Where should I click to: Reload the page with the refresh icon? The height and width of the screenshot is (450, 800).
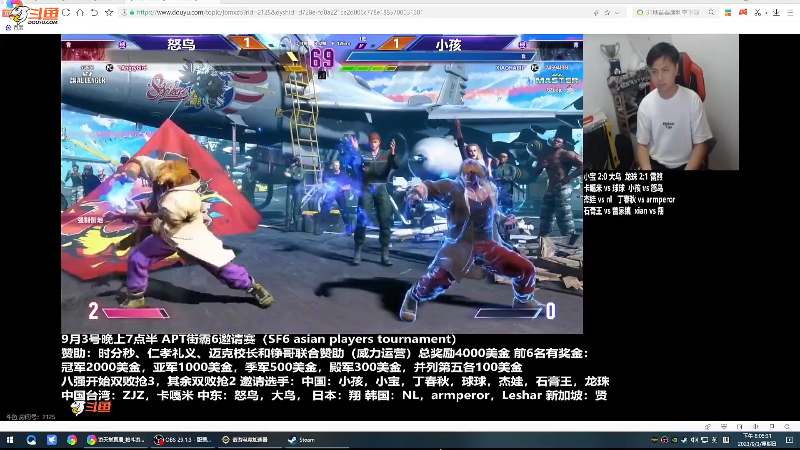point(66,12)
